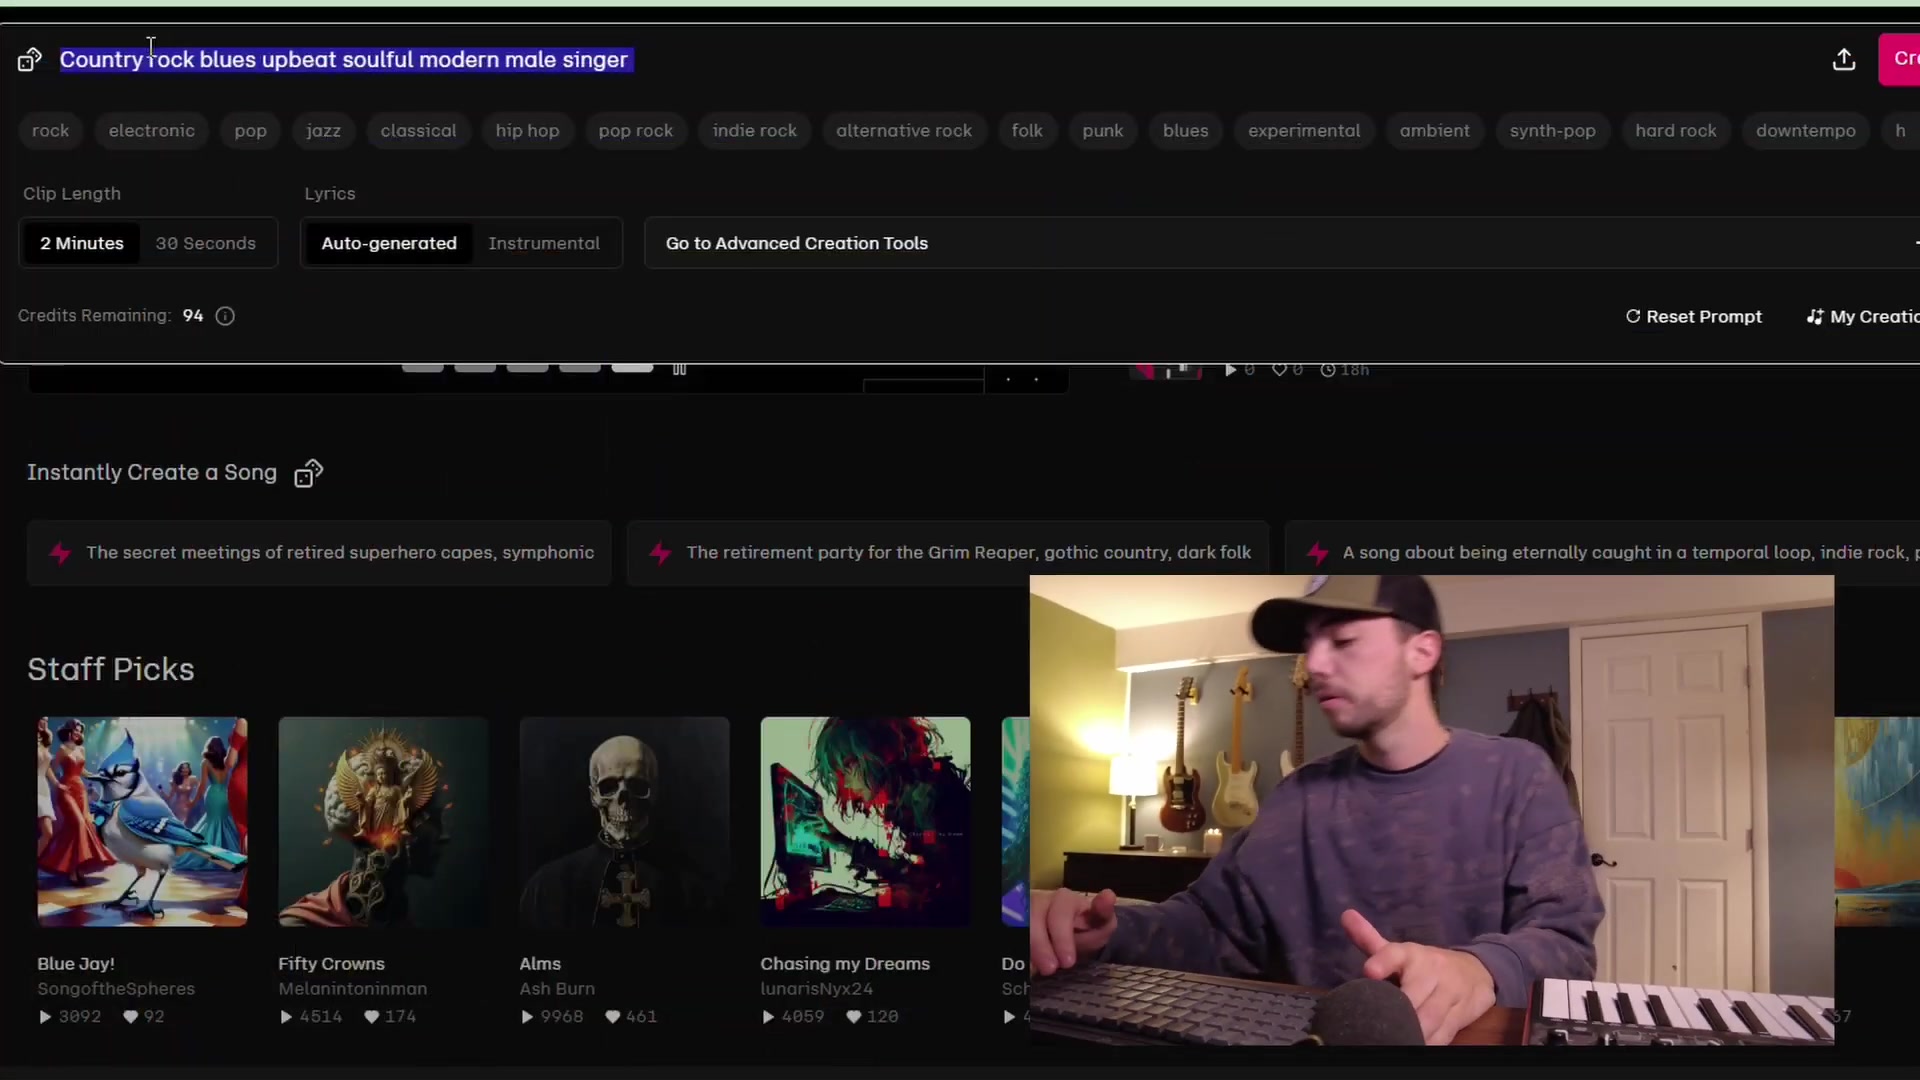
Task: Use the retired superhero capes prompt suggestion
Action: pos(319,553)
